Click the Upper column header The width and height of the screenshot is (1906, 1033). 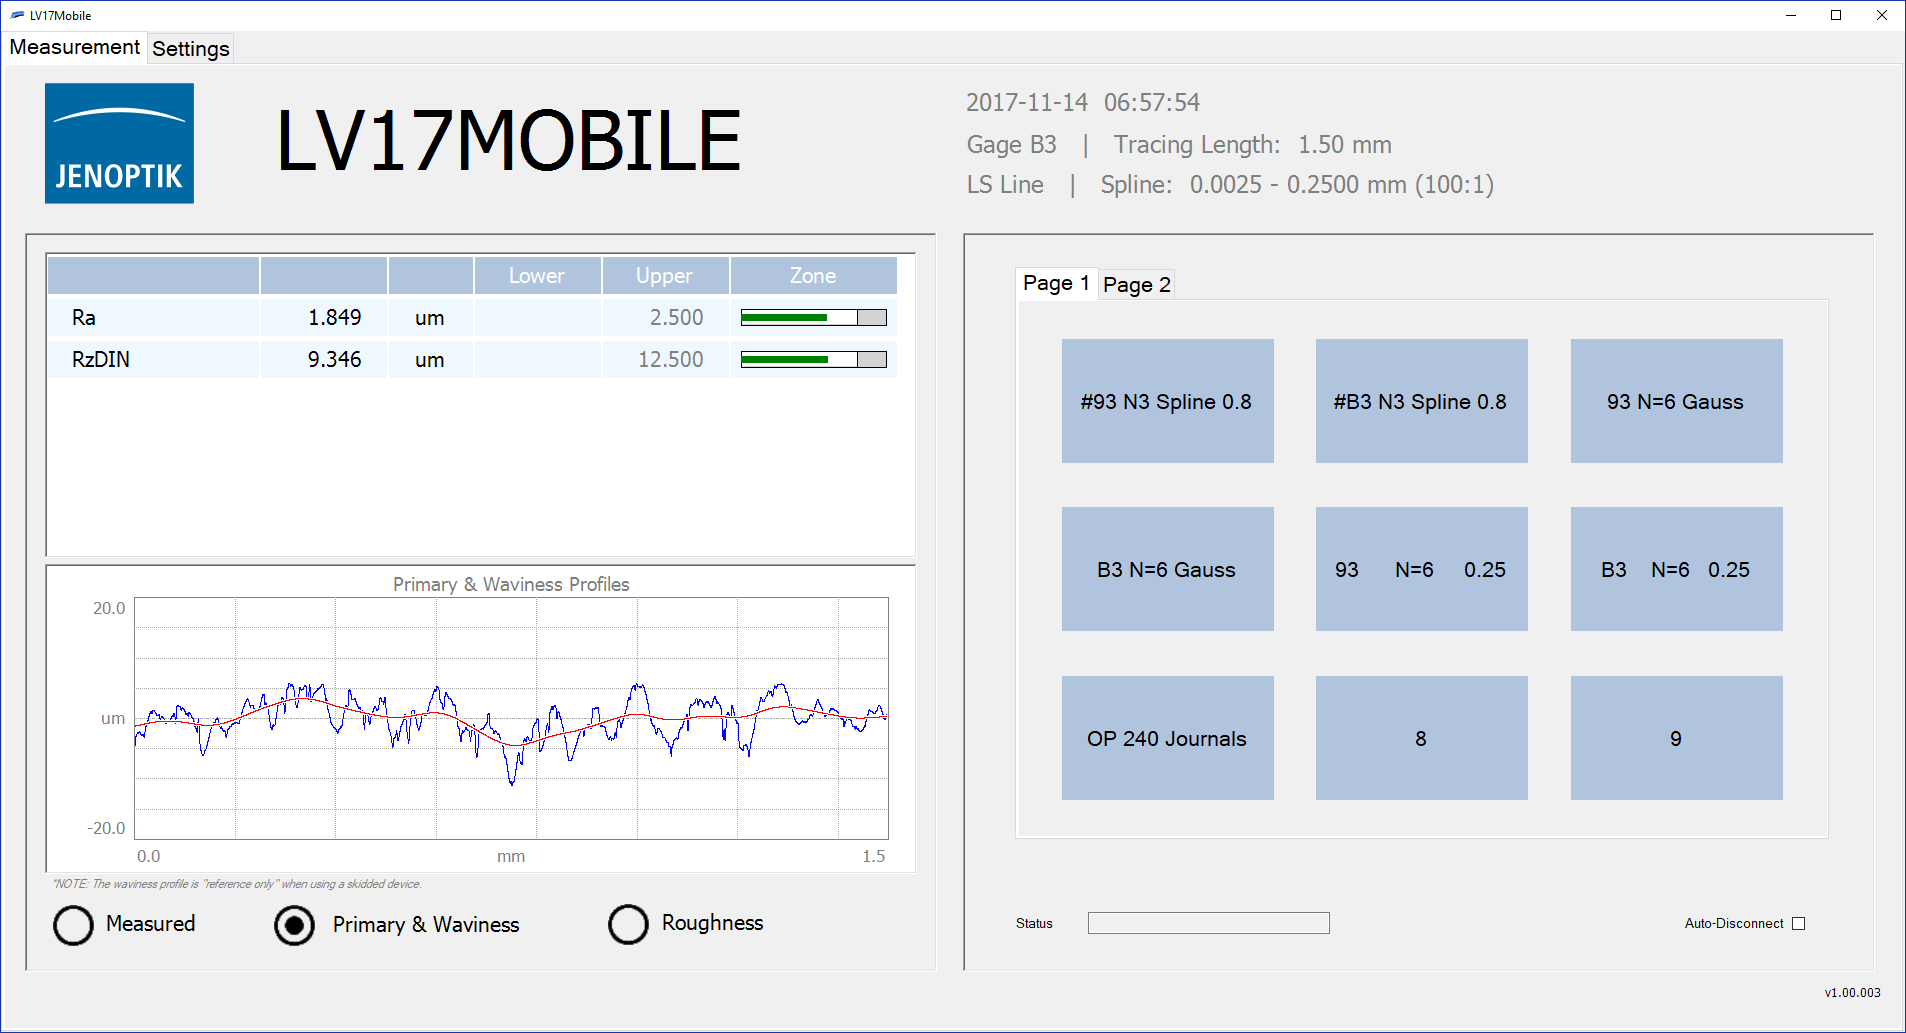(664, 276)
